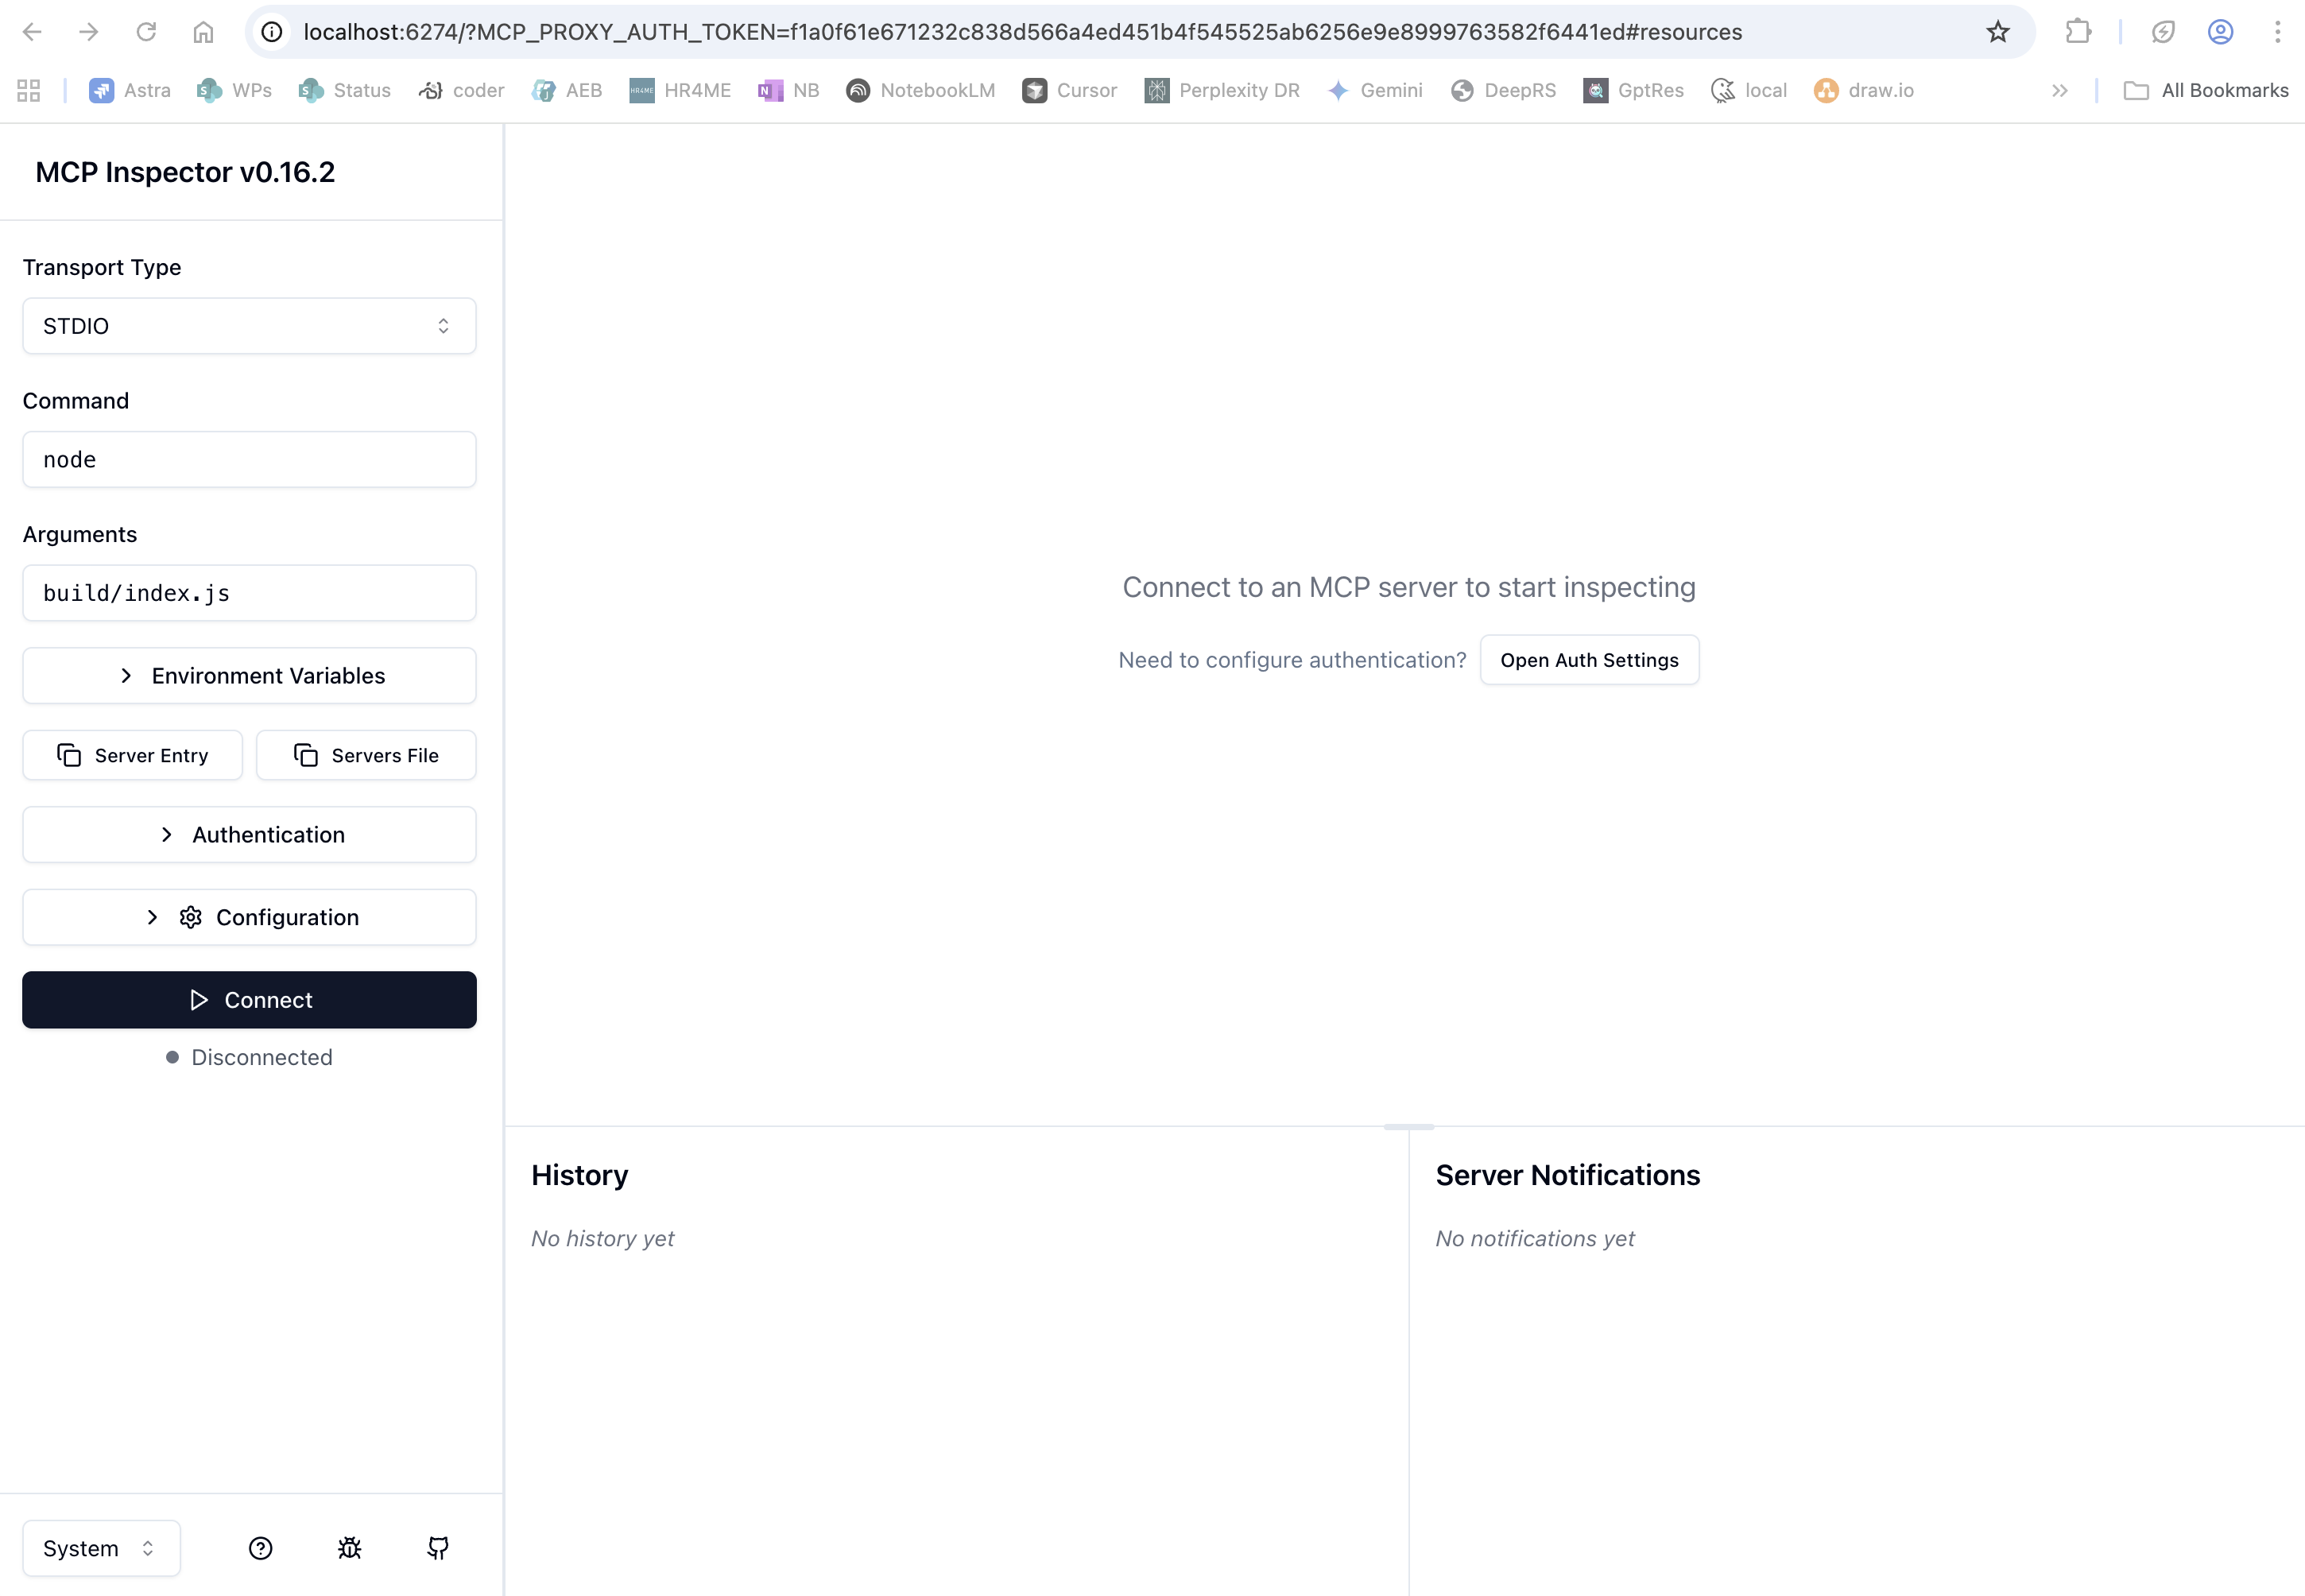Screen dimensions: 2305x1596
Task: Open the Transport Type STDIO dropdown
Action: 249,326
